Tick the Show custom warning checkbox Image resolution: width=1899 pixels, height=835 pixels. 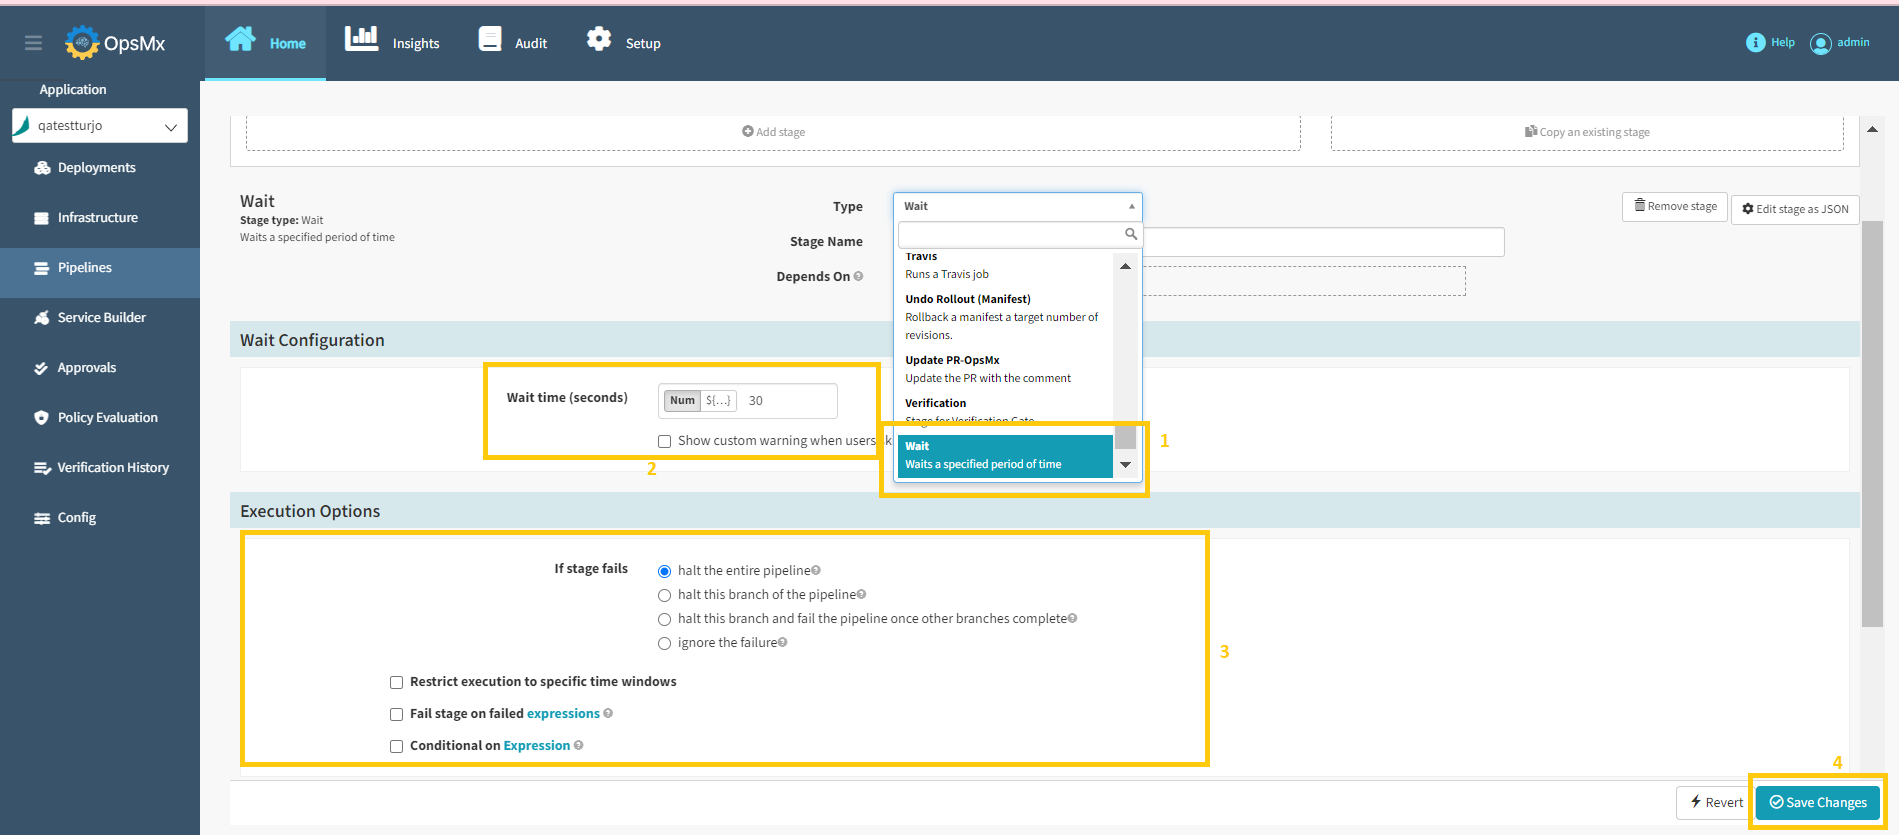[664, 442]
